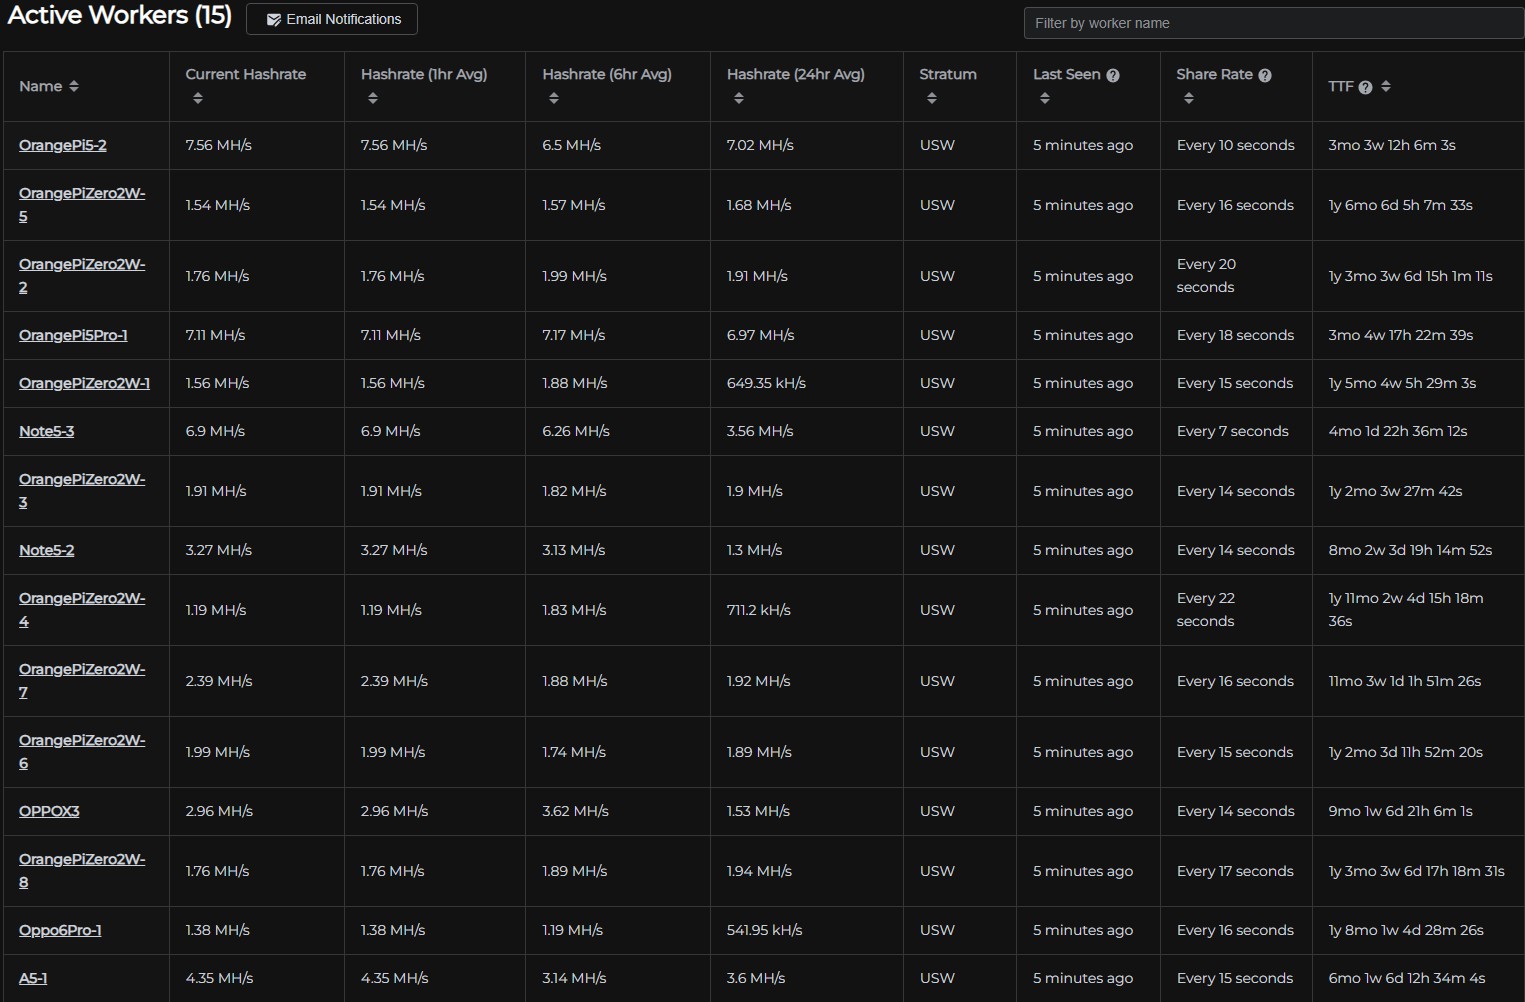Image resolution: width=1525 pixels, height=1002 pixels.
Task: Click the sort icon under Current Hashrate
Action: point(198,98)
